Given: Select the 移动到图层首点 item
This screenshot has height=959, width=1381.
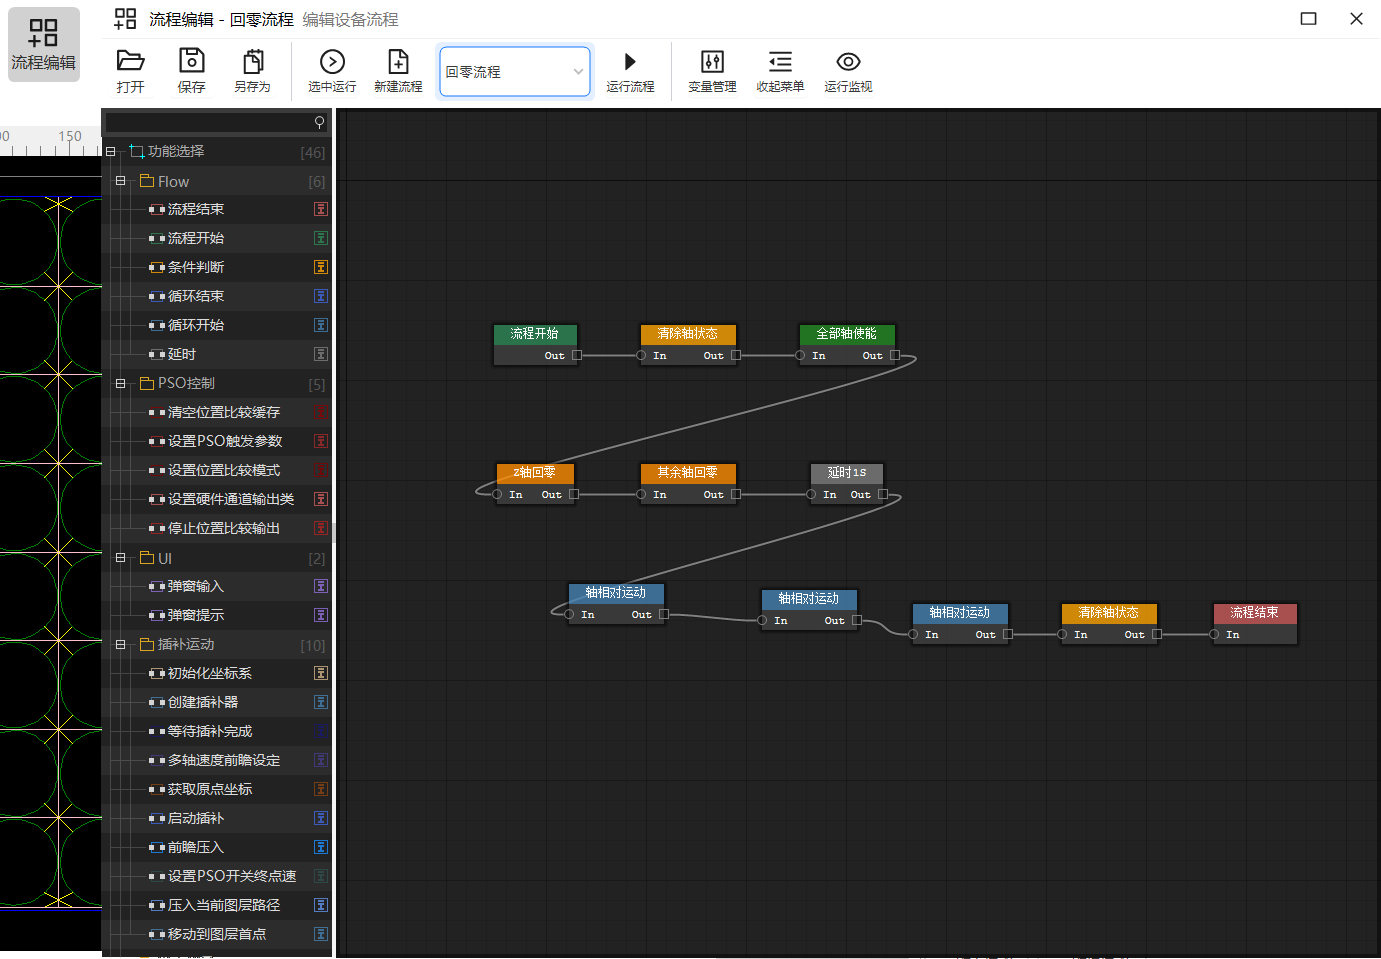Looking at the screenshot, I should 217,934.
